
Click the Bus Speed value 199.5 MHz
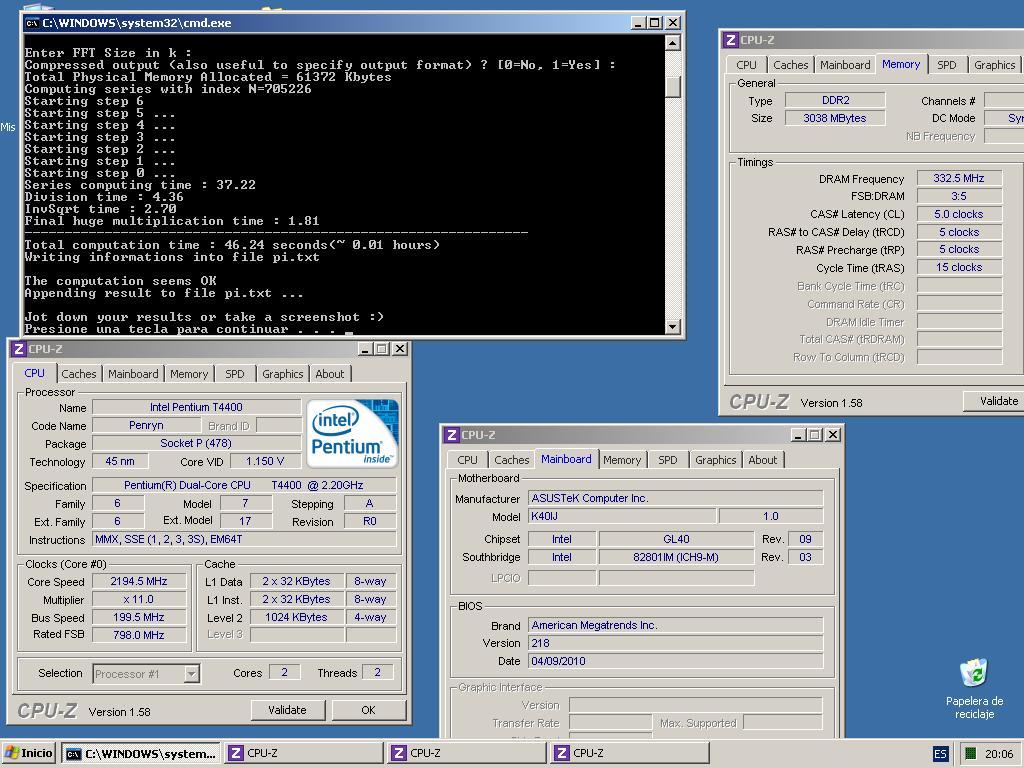click(139, 617)
